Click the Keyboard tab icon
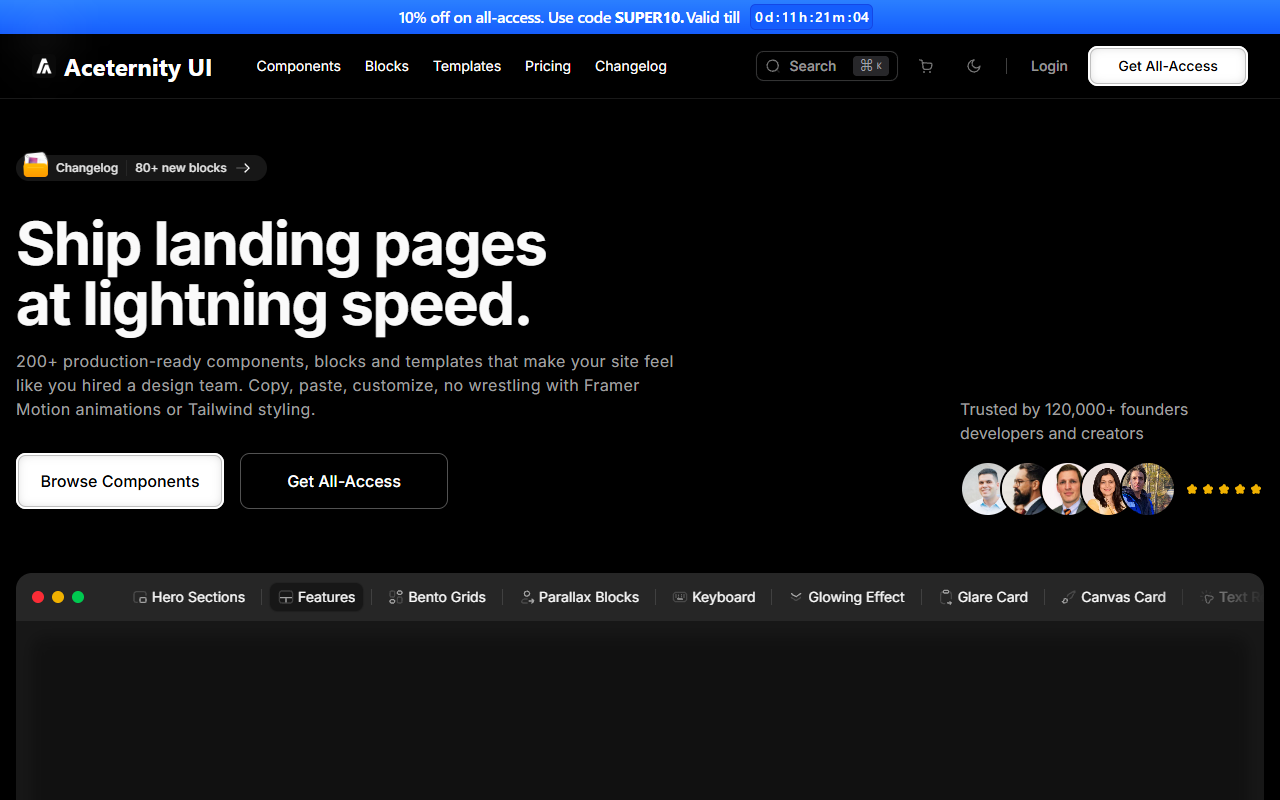Screen dimensions: 1280x800 click(680, 598)
